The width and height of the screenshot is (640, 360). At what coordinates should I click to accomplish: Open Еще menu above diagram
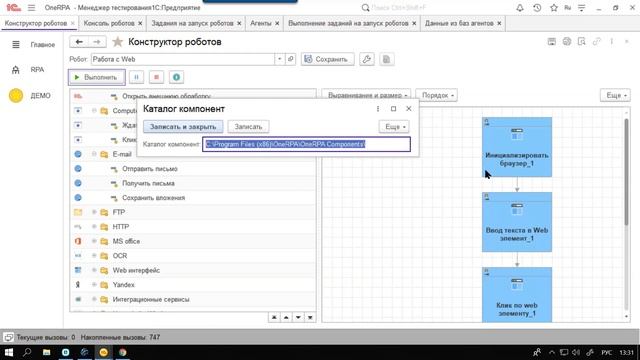[x=616, y=95]
